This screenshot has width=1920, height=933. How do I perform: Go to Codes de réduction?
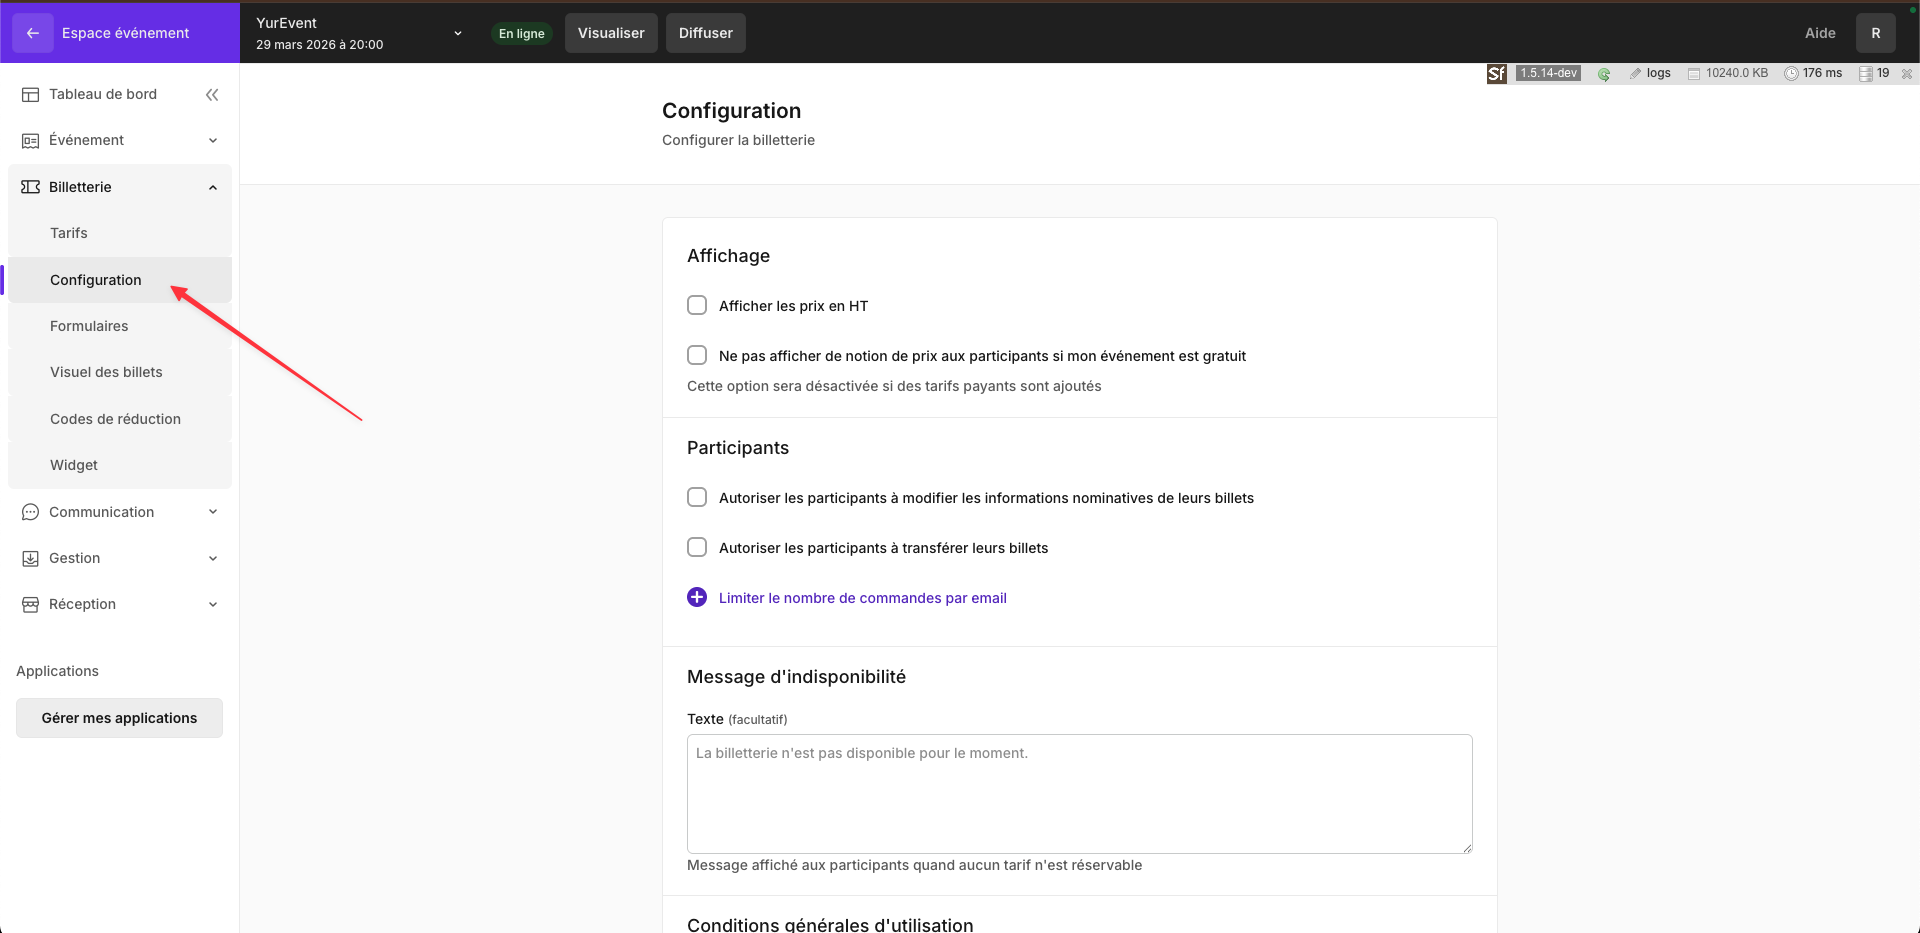tap(115, 420)
